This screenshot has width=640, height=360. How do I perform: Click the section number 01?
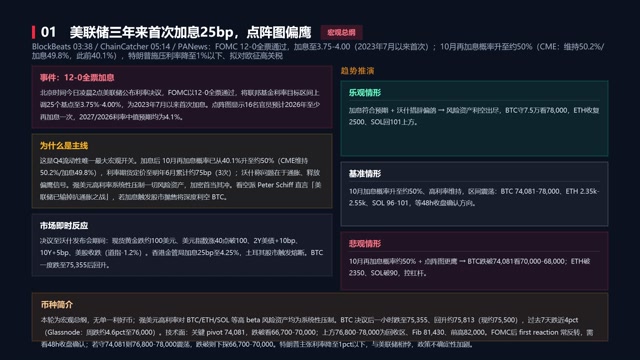(48, 32)
